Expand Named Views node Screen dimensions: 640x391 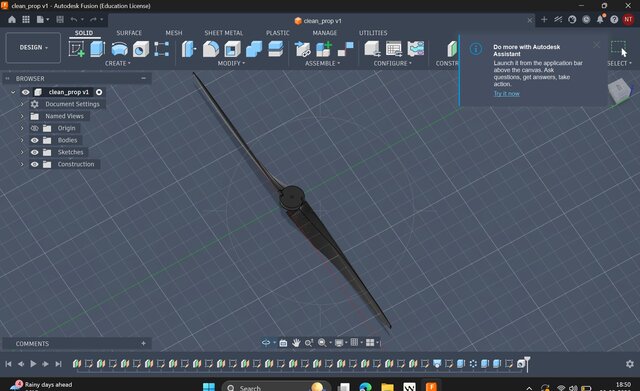click(x=22, y=116)
